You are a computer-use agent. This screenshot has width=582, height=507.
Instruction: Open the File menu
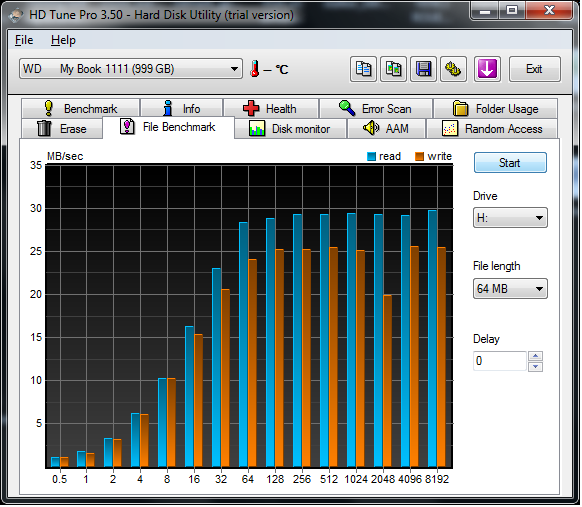(x=24, y=40)
